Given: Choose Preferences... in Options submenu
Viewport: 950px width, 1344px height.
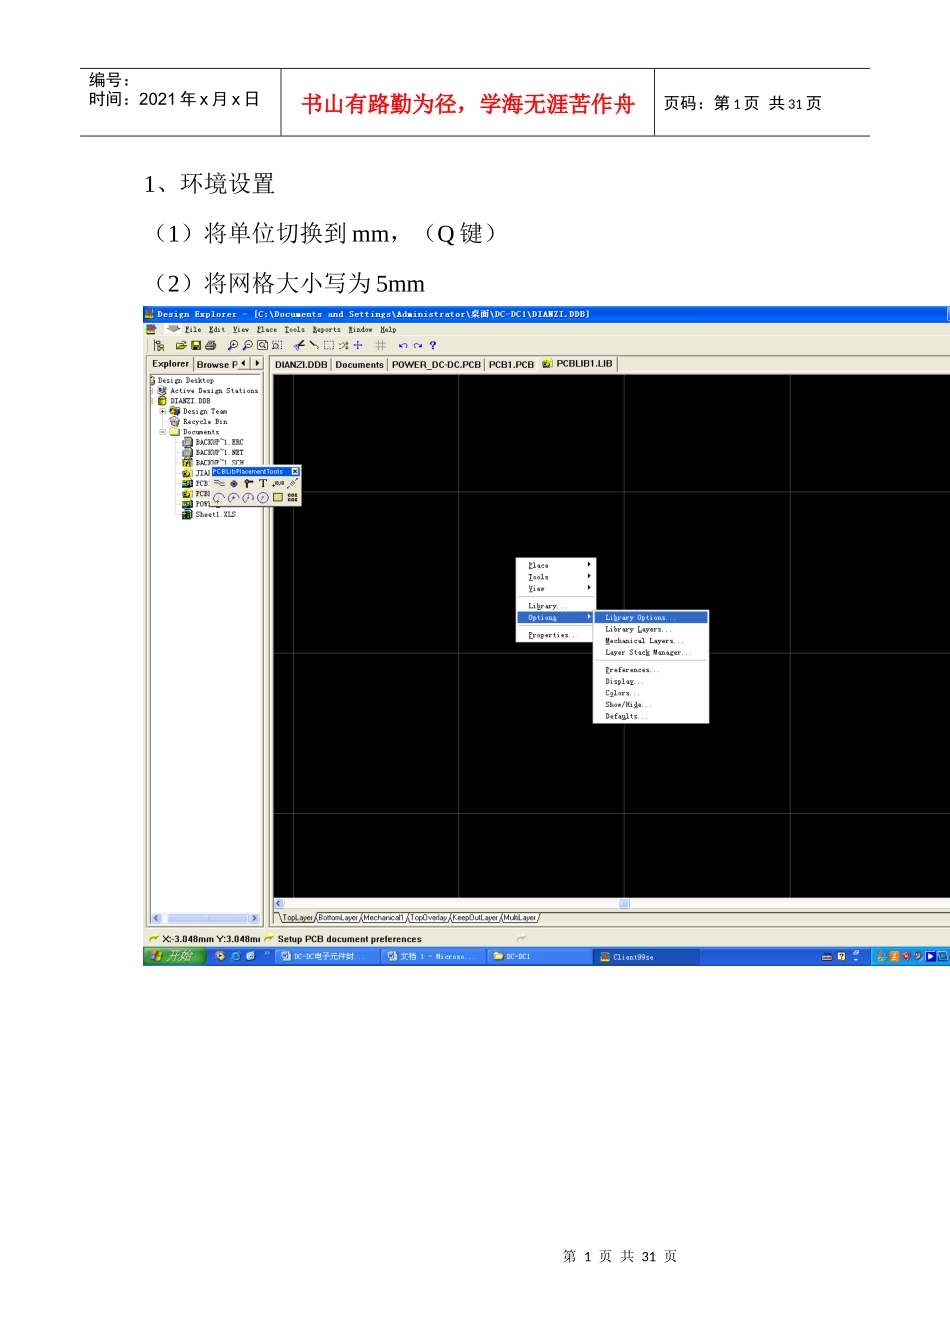Looking at the screenshot, I should [651, 670].
